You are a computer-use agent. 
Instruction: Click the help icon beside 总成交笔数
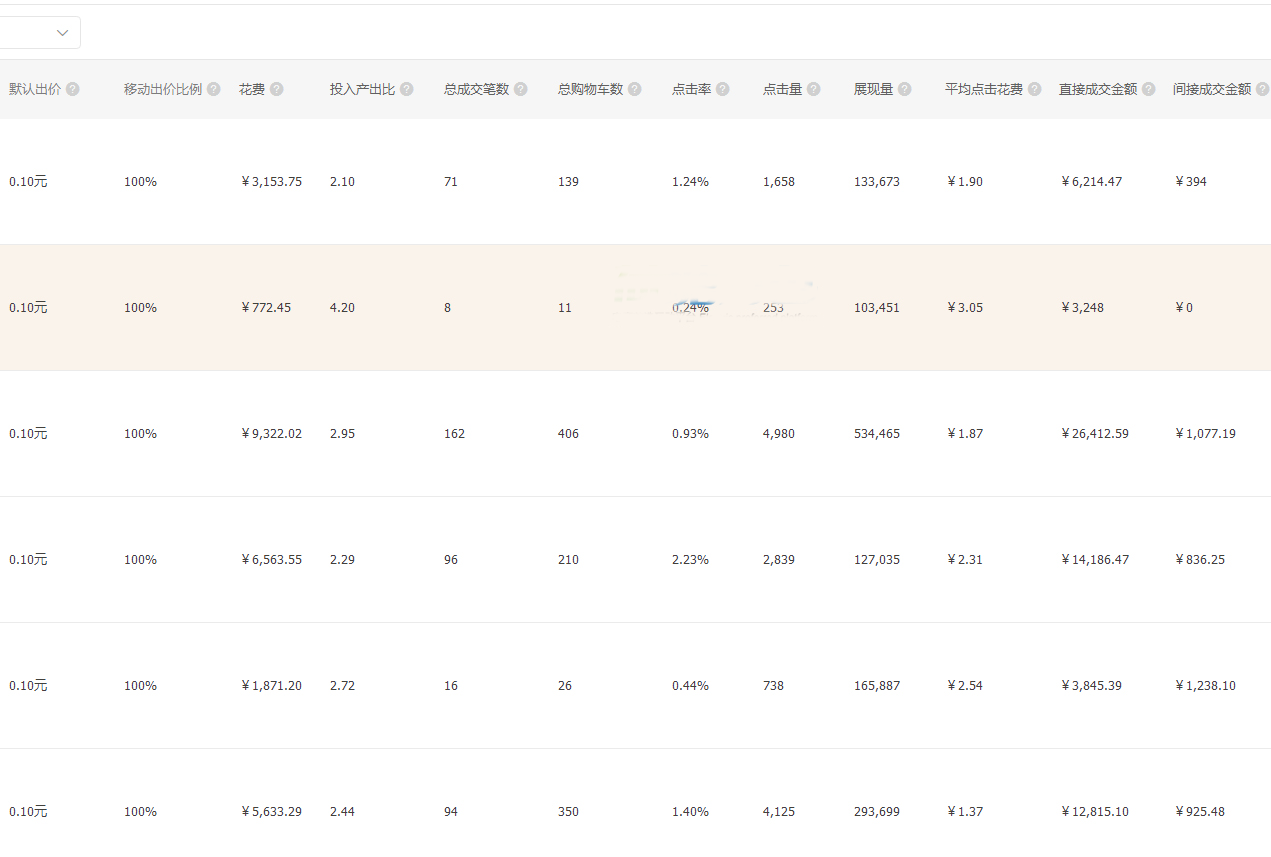click(521, 89)
